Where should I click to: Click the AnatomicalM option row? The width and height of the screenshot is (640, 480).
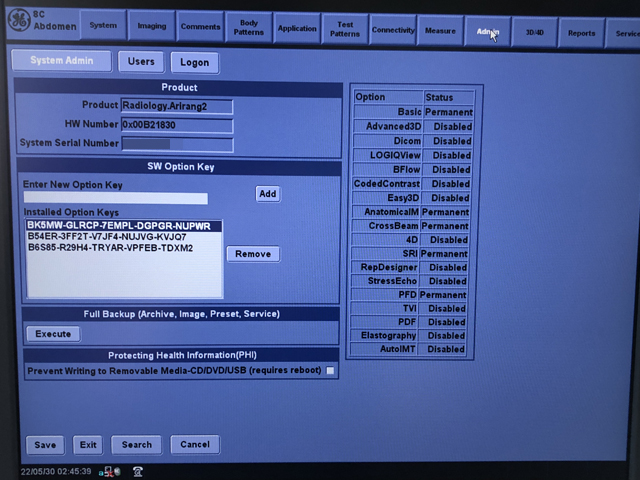(411, 212)
